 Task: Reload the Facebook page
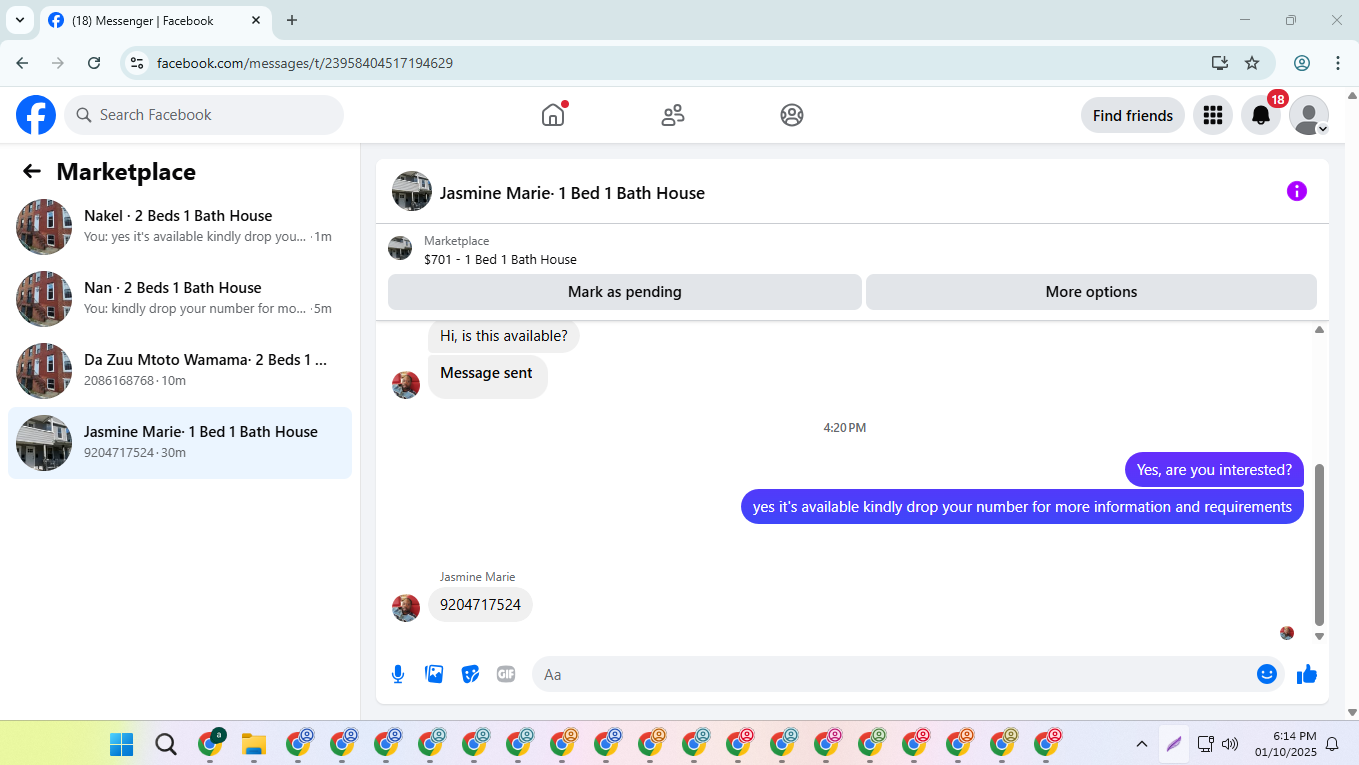(94, 63)
